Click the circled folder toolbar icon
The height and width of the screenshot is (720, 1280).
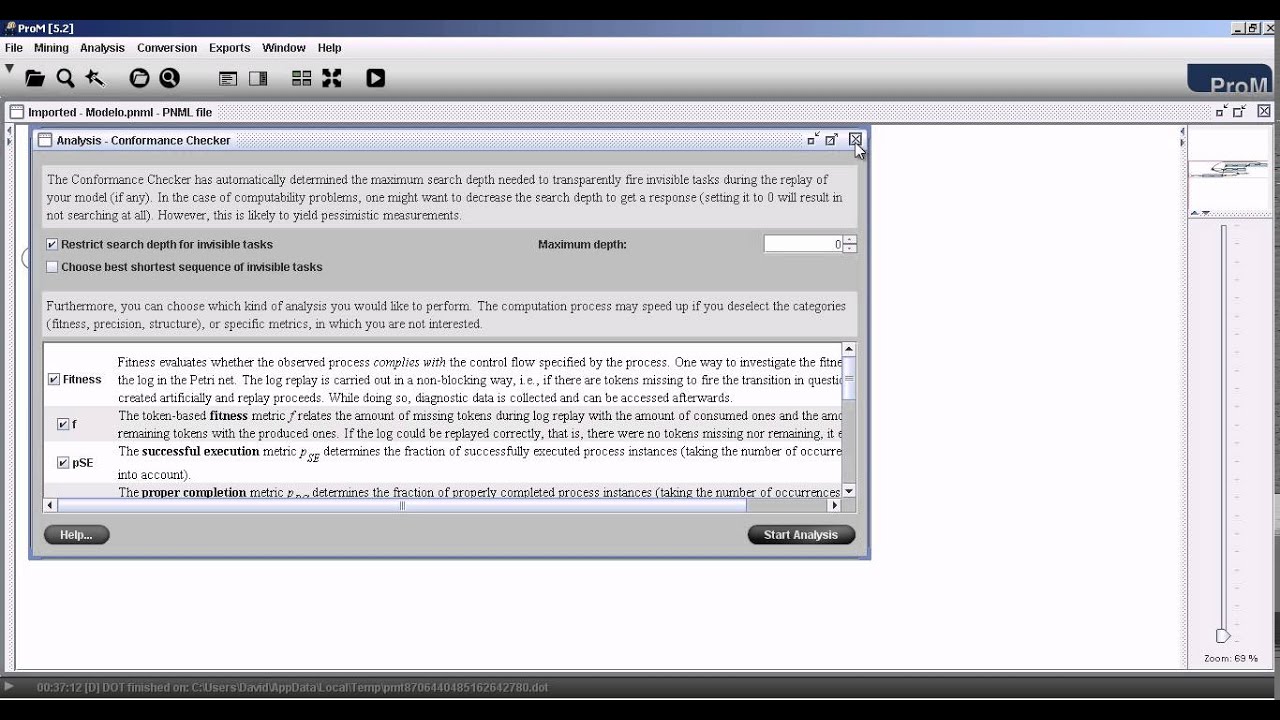(x=139, y=78)
